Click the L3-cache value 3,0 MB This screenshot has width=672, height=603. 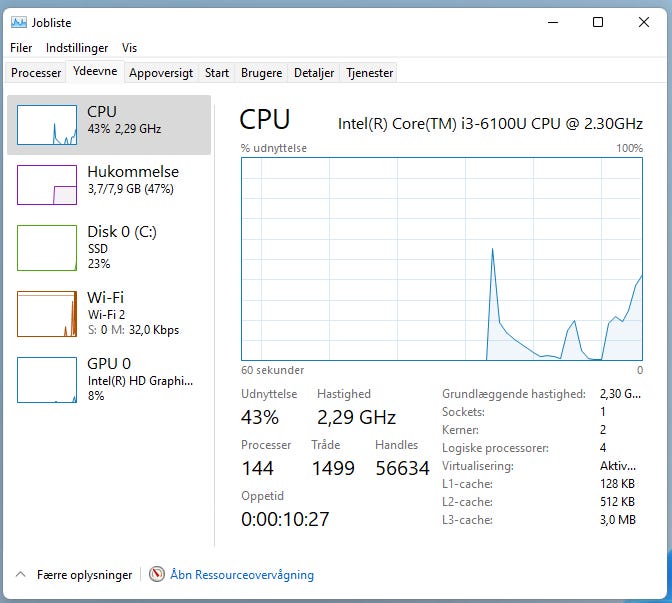(618, 520)
